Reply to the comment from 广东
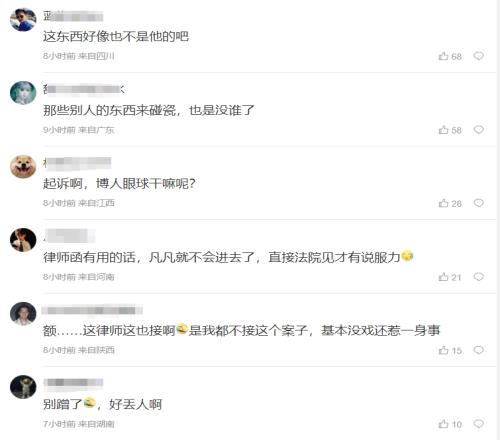The width and height of the screenshot is (500, 440). point(479,130)
